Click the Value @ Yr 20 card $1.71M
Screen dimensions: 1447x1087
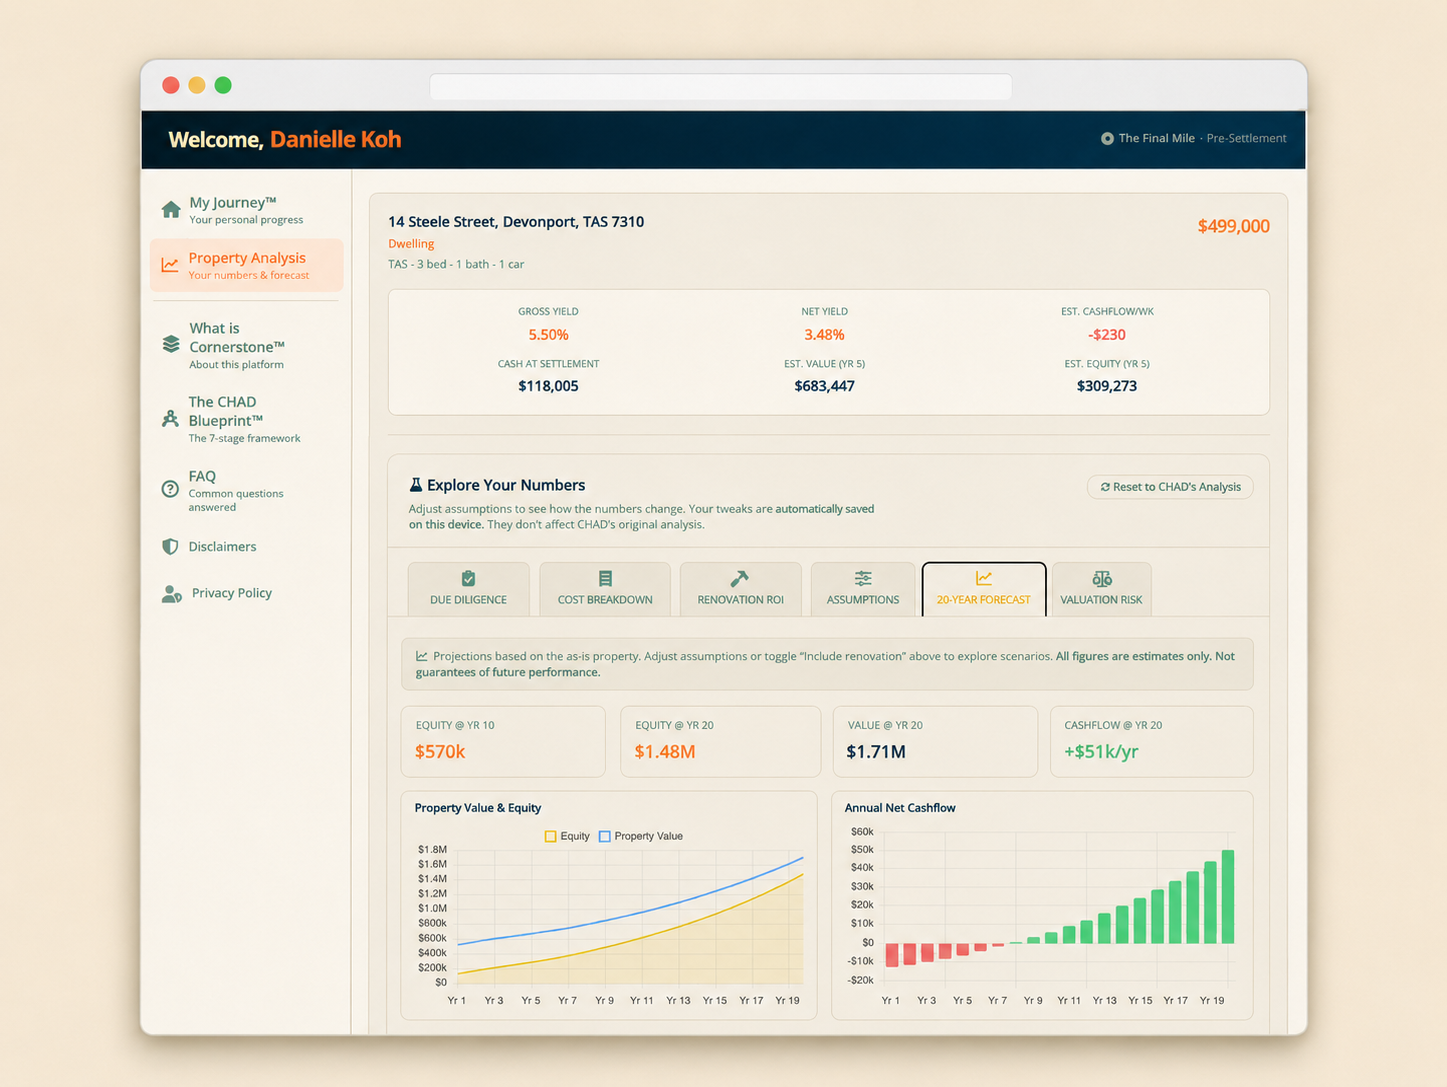coord(935,741)
